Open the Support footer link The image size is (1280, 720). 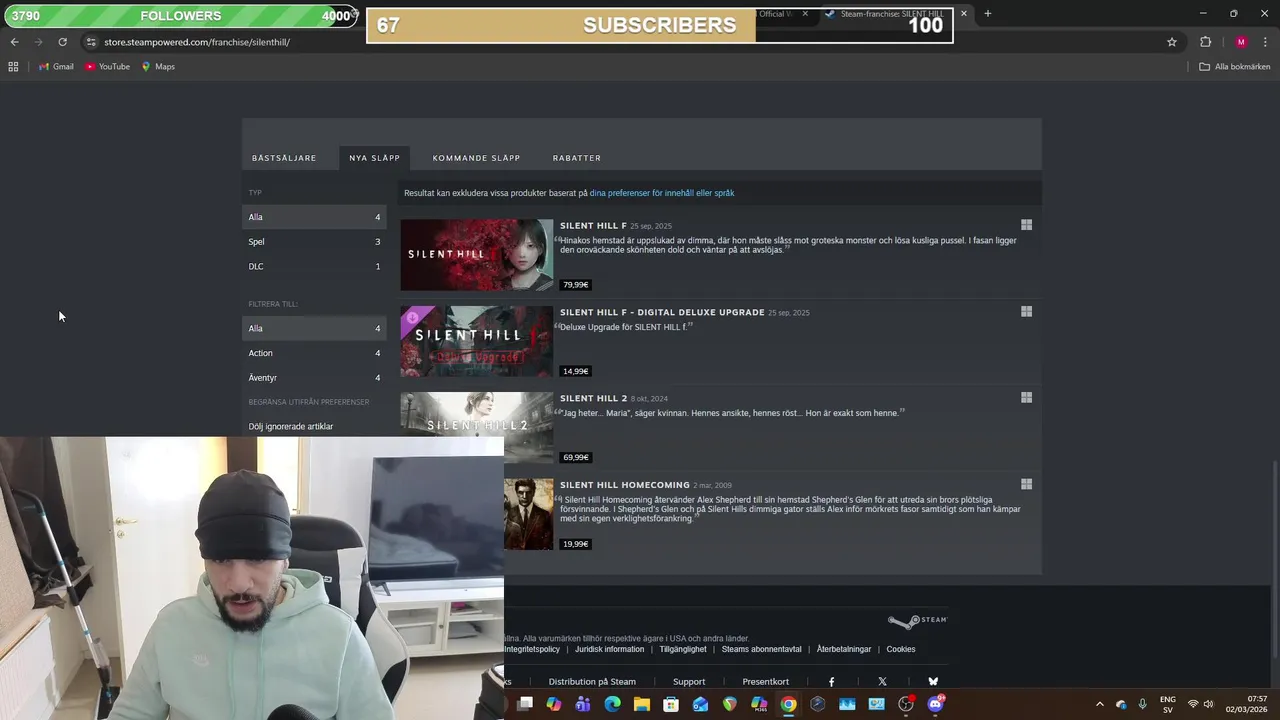click(x=689, y=682)
